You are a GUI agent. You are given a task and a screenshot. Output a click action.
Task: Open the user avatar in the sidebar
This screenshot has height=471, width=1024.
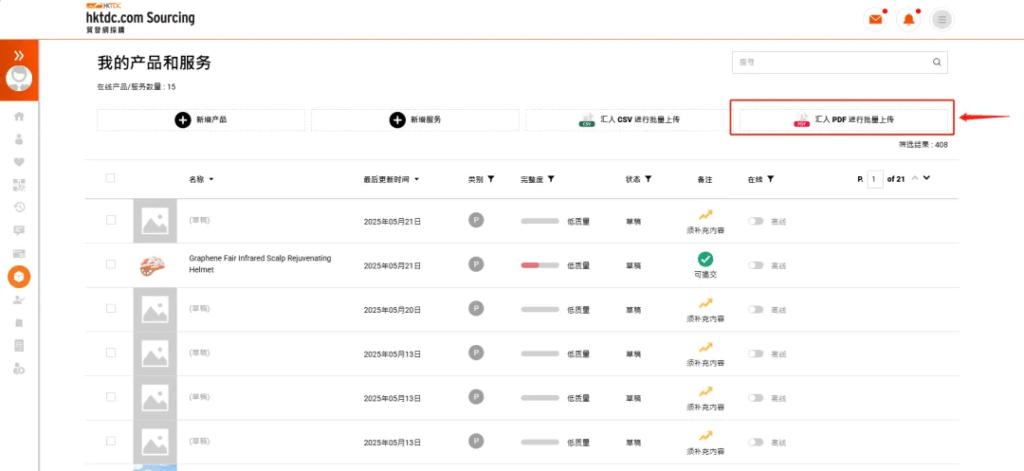pyautogui.click(x=19, y=78)
